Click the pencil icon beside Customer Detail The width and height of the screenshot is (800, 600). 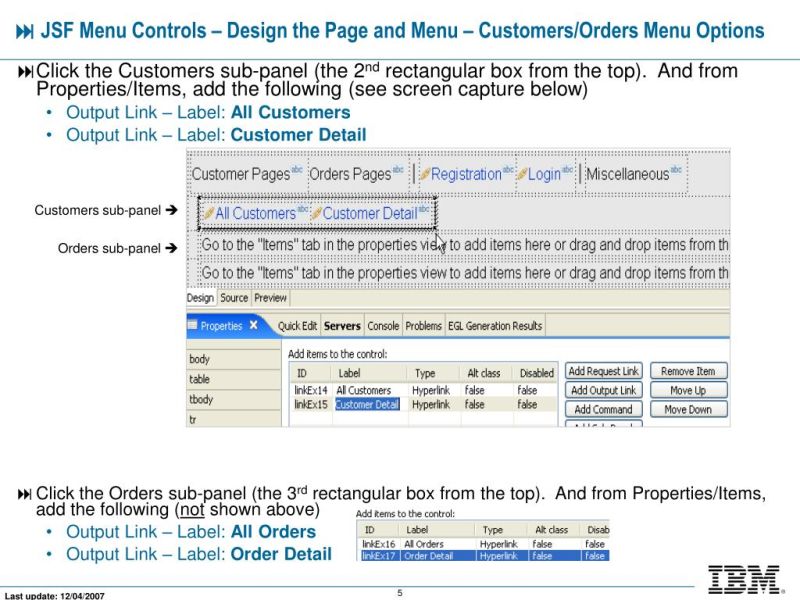pyautogui.click(x=314, y=213)
